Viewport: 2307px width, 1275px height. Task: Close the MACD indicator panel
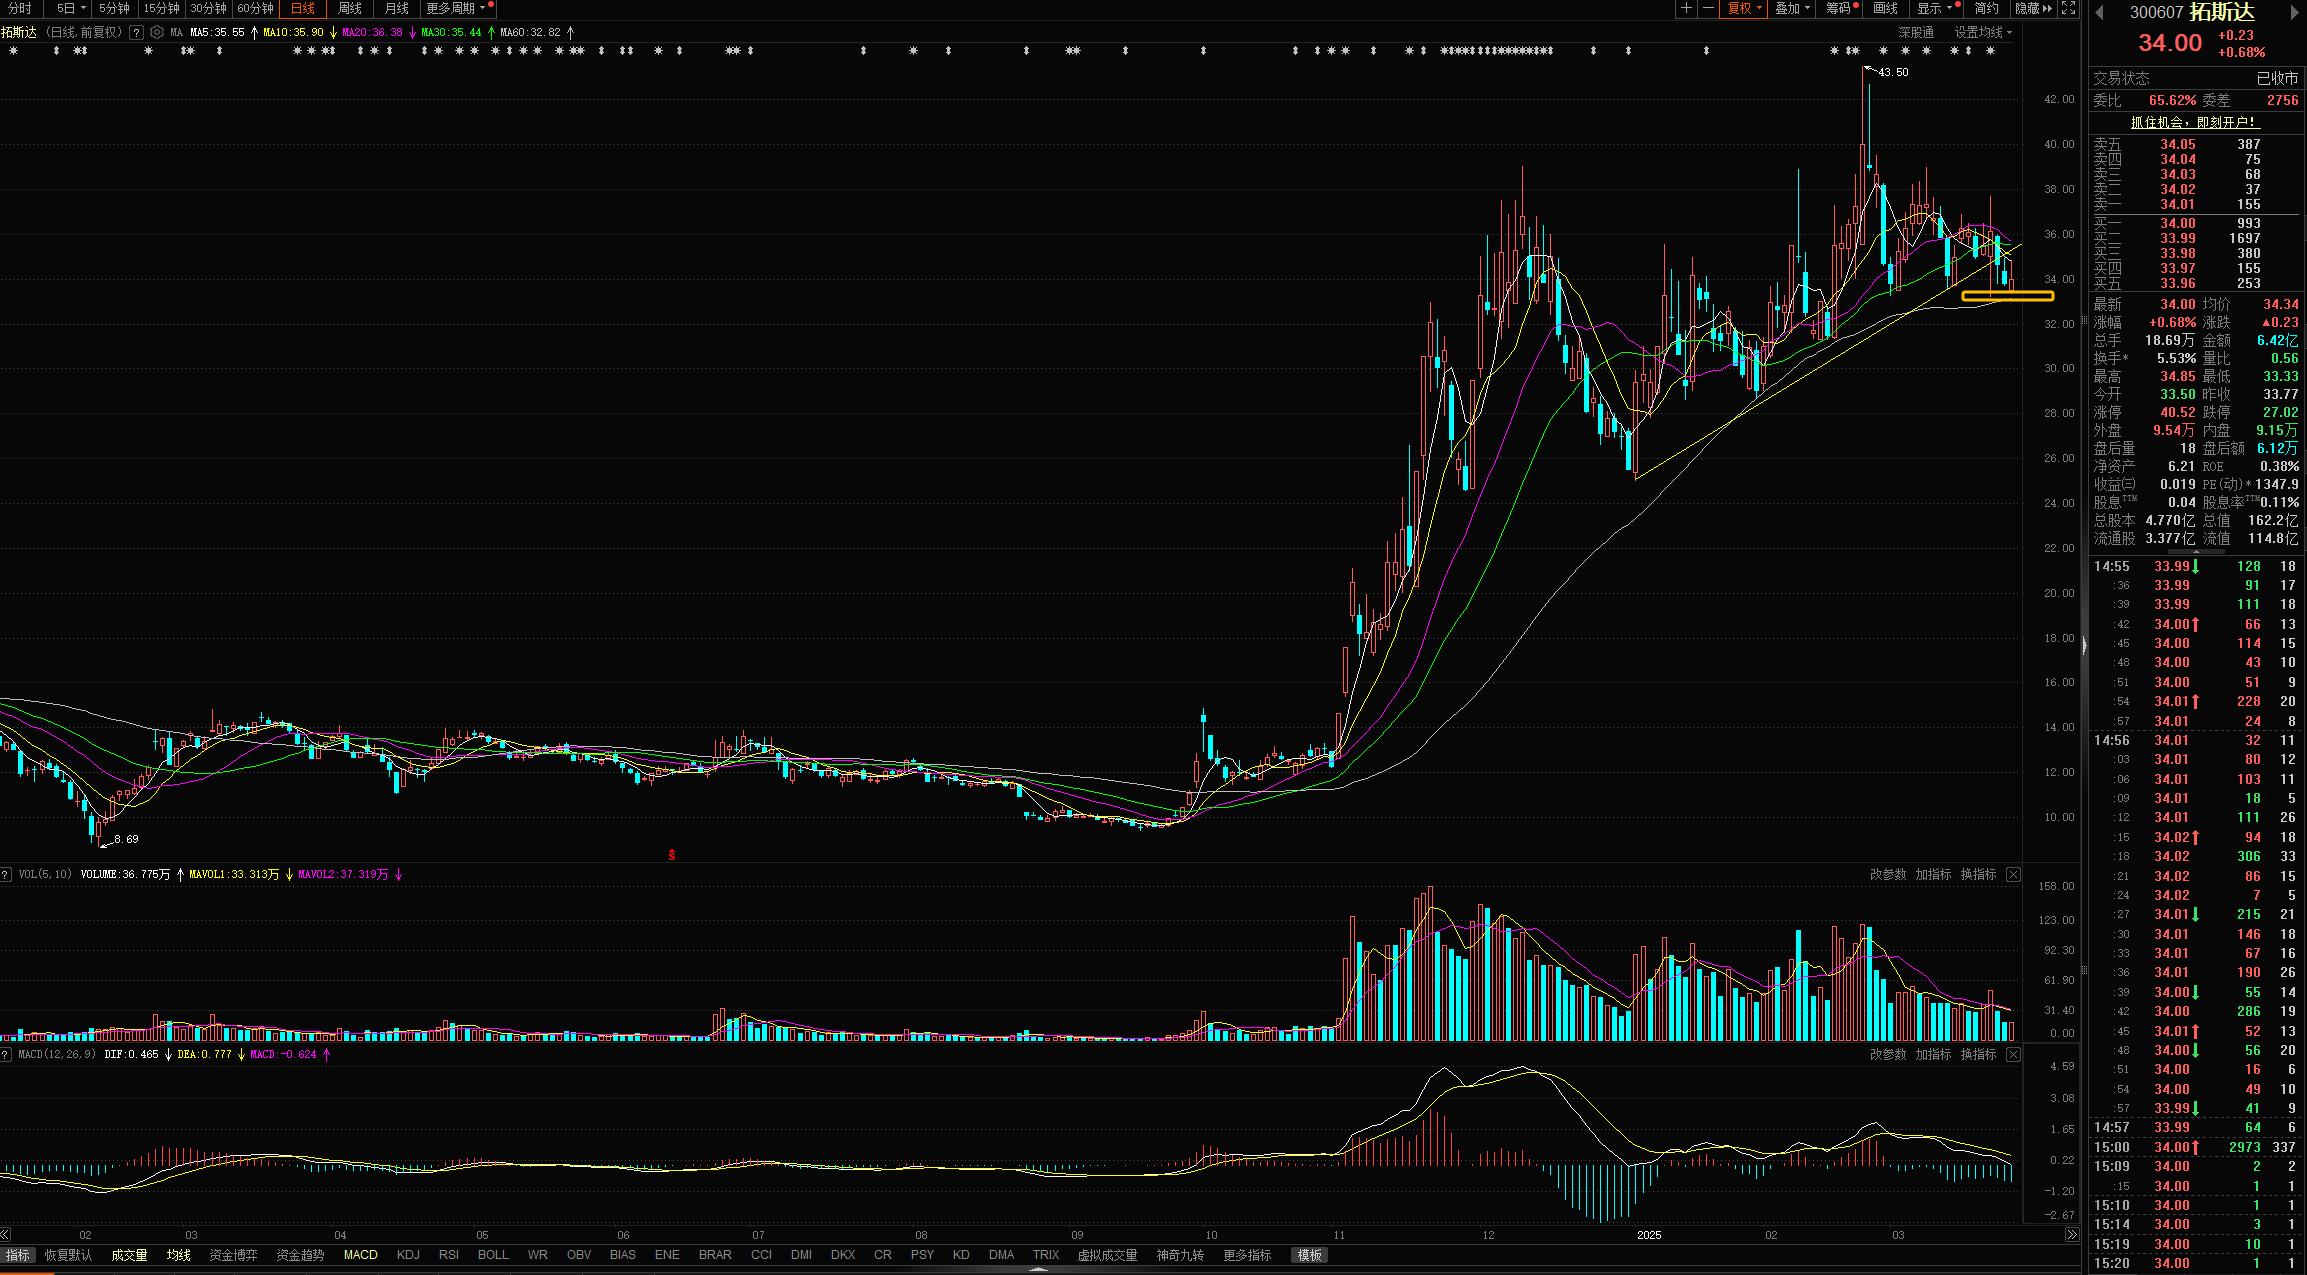[x=2013, y=1054]
